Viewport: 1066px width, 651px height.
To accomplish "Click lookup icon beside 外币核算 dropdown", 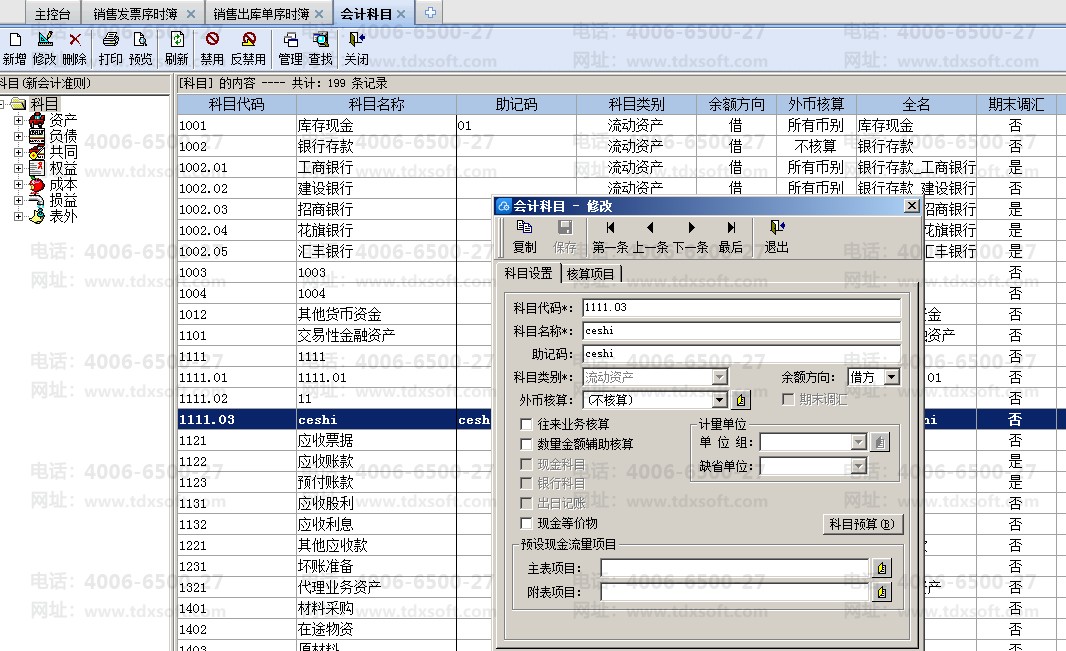I will (x=741, y=400).
